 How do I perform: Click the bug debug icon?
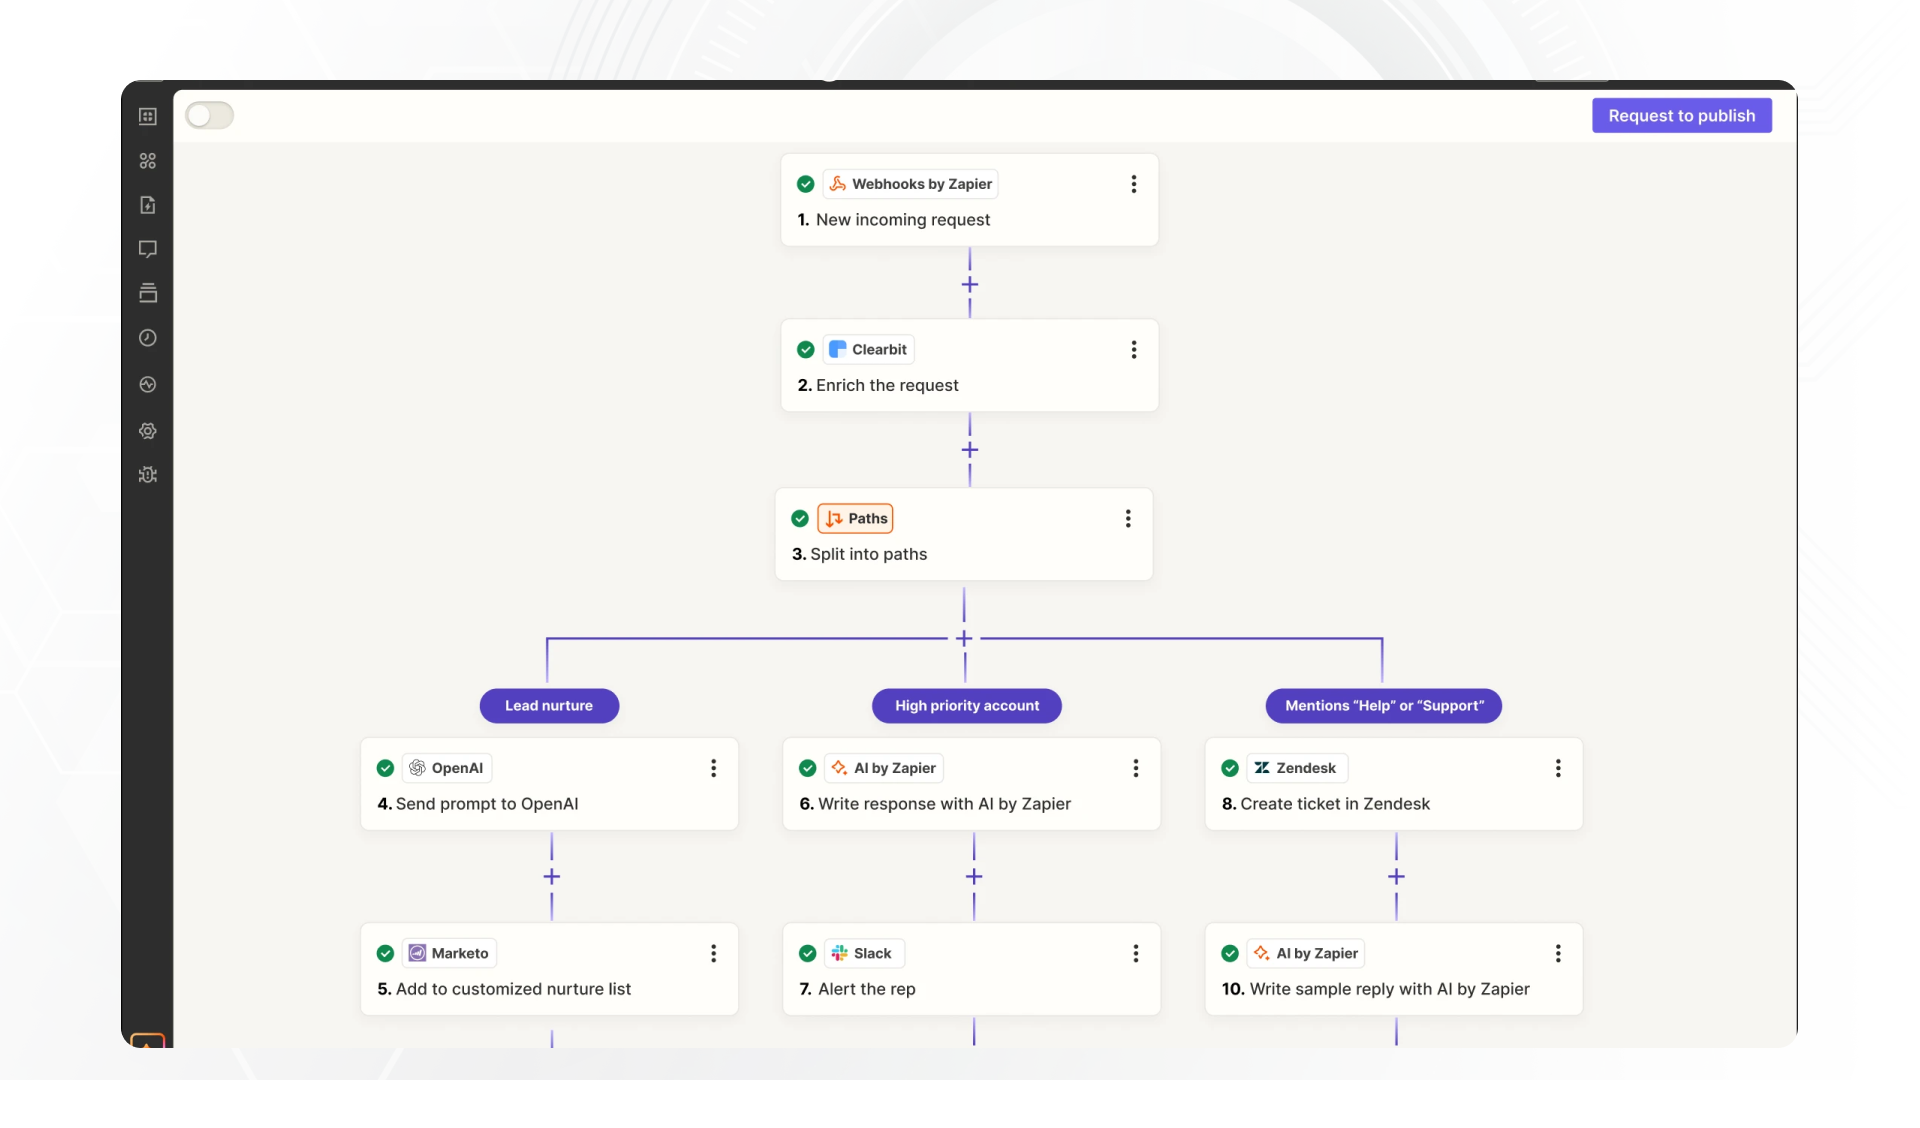point(148,475)
